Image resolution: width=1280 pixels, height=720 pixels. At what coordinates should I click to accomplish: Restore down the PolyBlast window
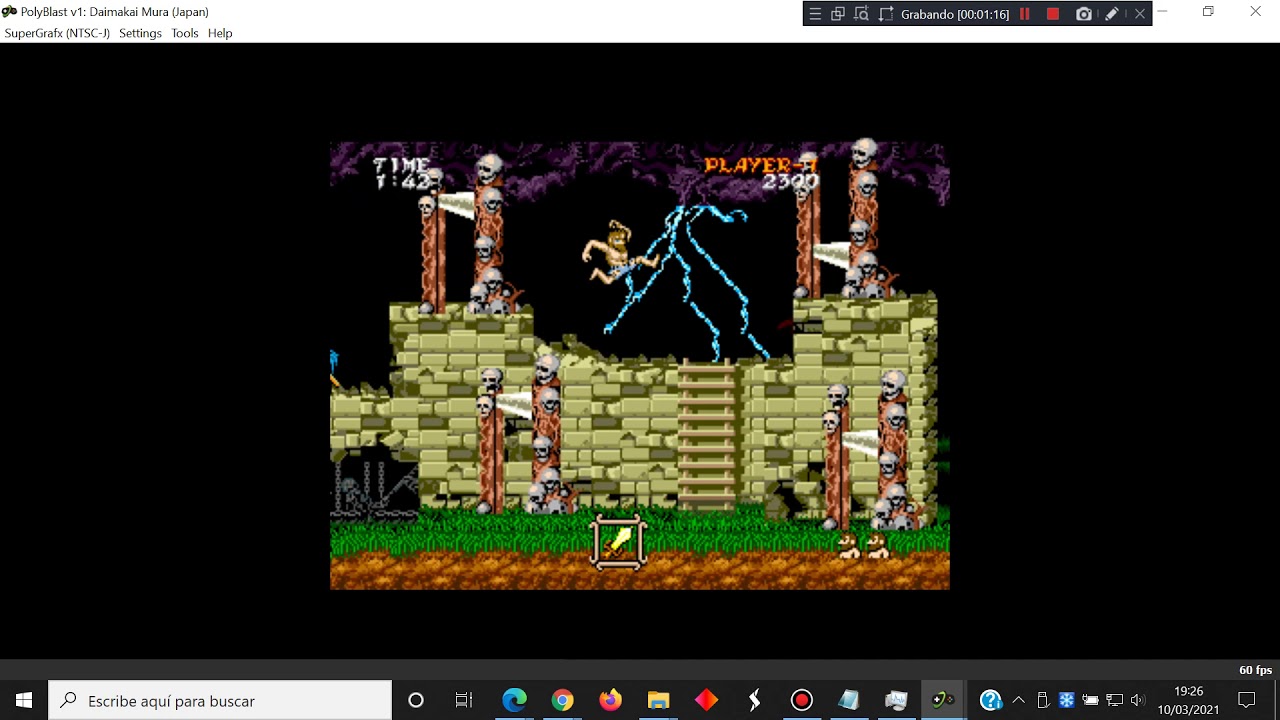[x=1208, y=12]
